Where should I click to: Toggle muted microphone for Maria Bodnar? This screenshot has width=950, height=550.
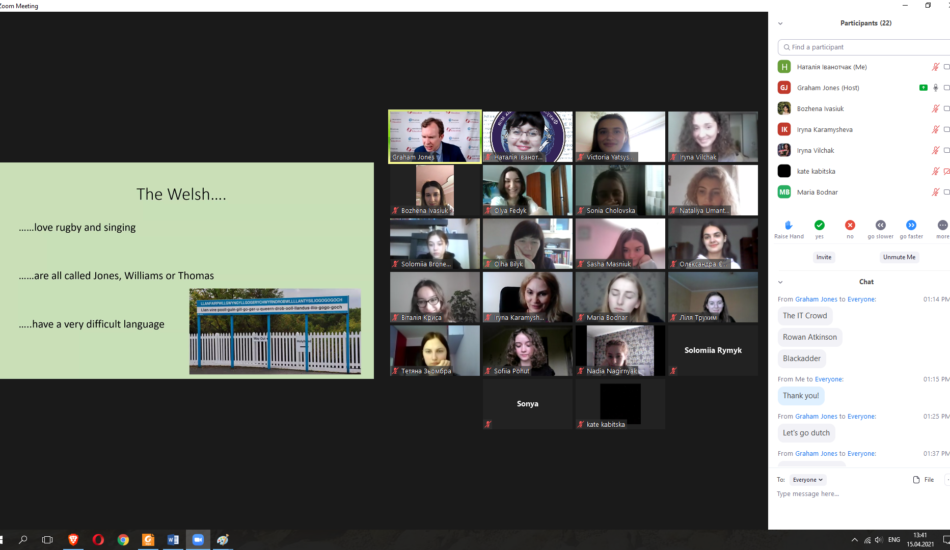935,192
